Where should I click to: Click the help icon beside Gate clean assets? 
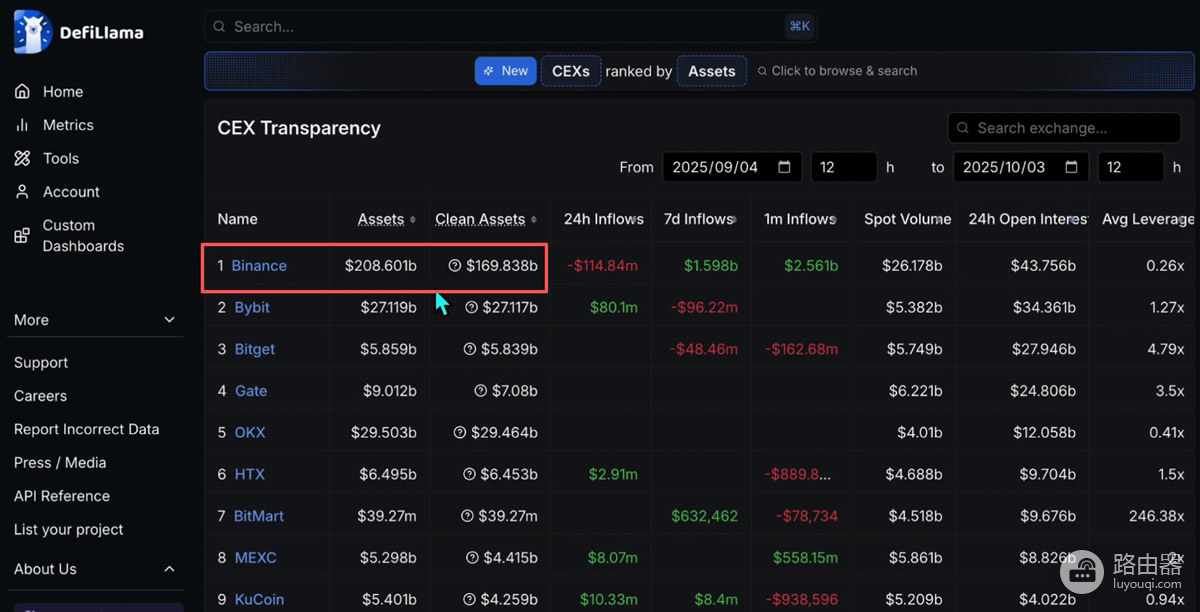point(480,391)
